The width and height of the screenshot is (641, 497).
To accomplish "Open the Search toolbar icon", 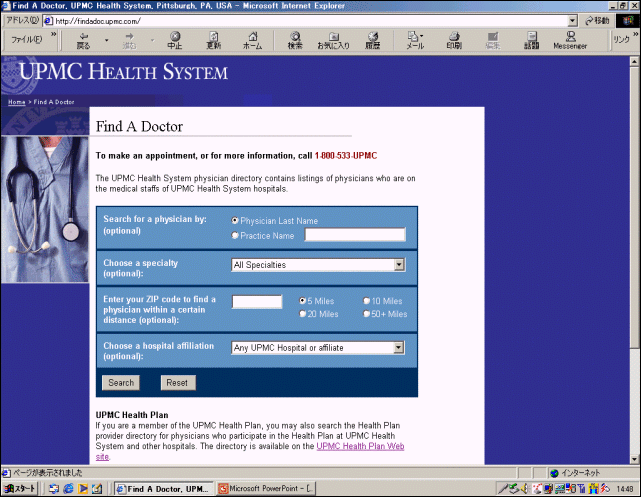I will tap(295, 40).
